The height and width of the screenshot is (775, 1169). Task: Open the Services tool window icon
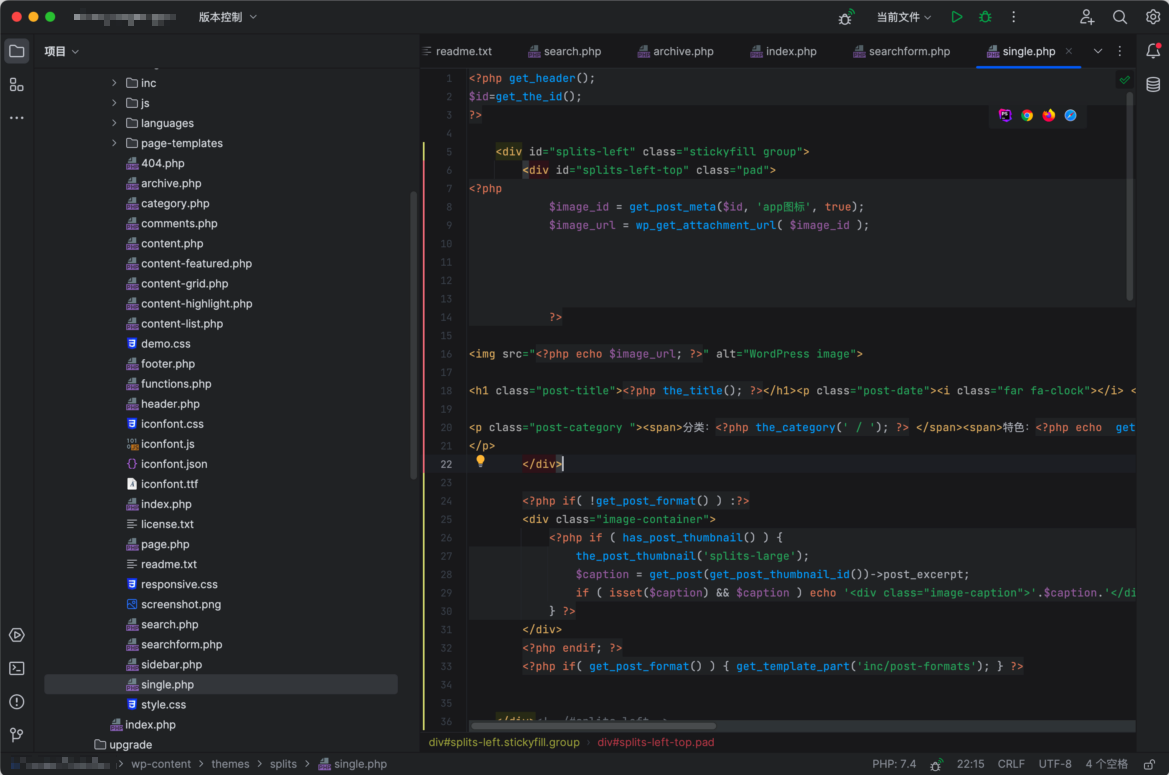[x=16, y=635]
